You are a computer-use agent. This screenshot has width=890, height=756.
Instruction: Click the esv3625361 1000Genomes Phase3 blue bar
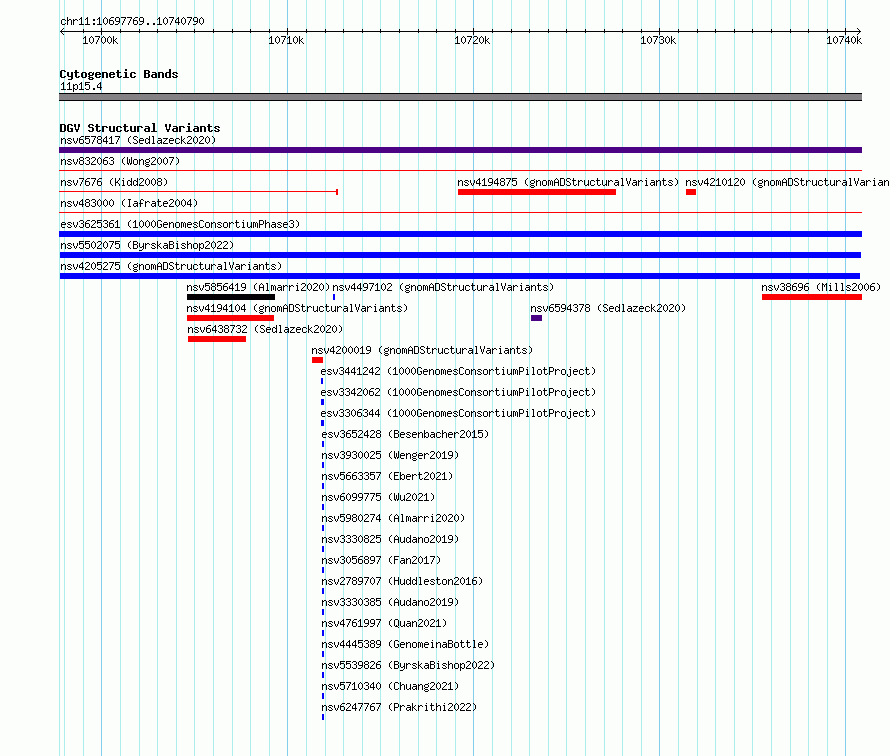click(x=460, y=234)
